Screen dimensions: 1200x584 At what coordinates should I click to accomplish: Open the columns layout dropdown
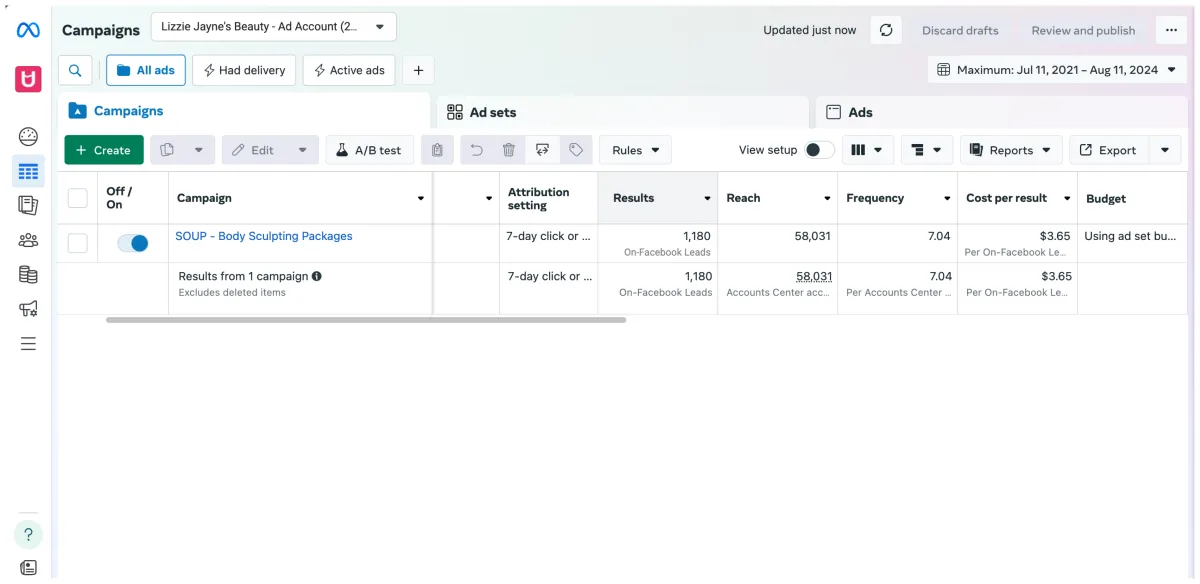(867, 150)
